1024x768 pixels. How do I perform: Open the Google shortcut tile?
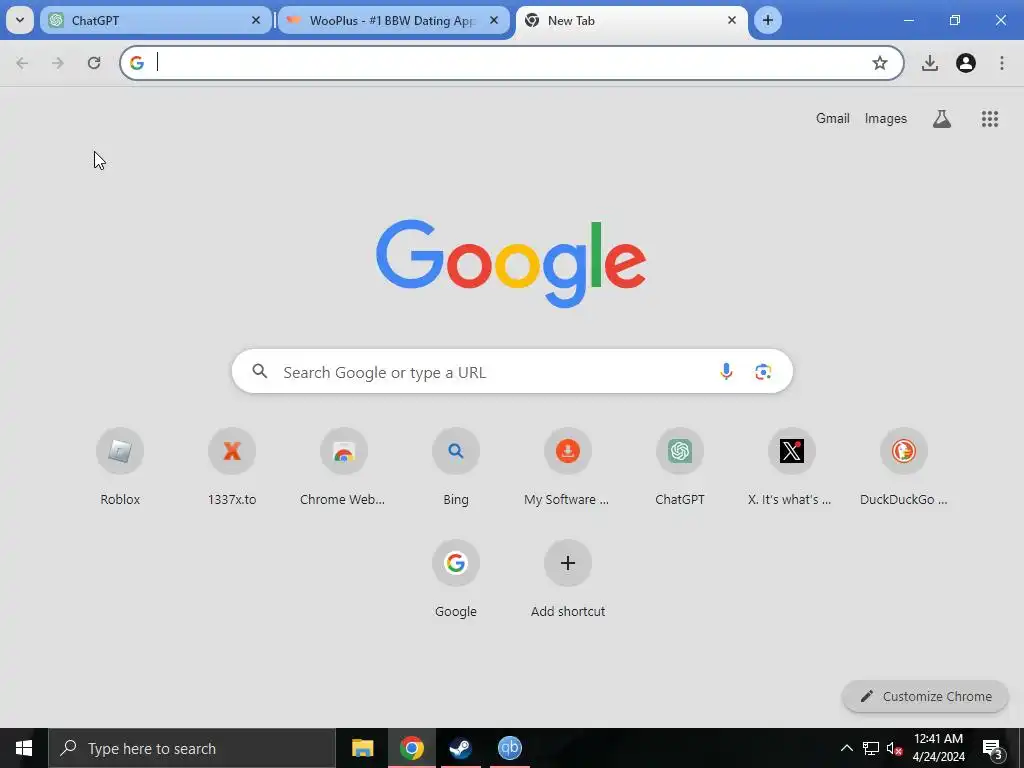pos(456,579)
